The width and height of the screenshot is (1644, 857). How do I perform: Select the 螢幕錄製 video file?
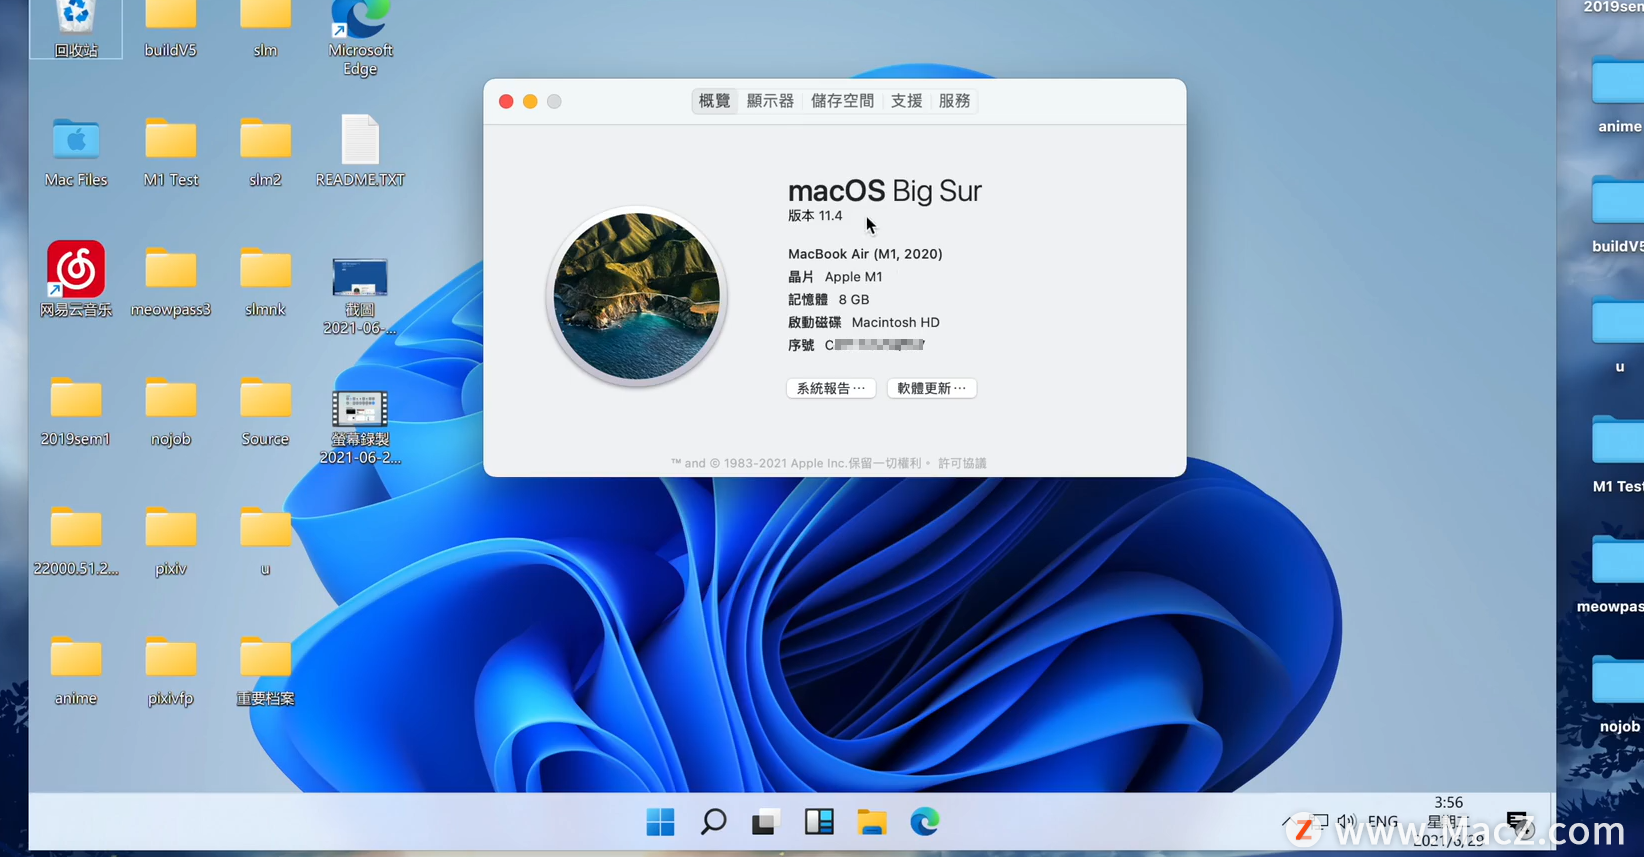[x=360, y=427]
